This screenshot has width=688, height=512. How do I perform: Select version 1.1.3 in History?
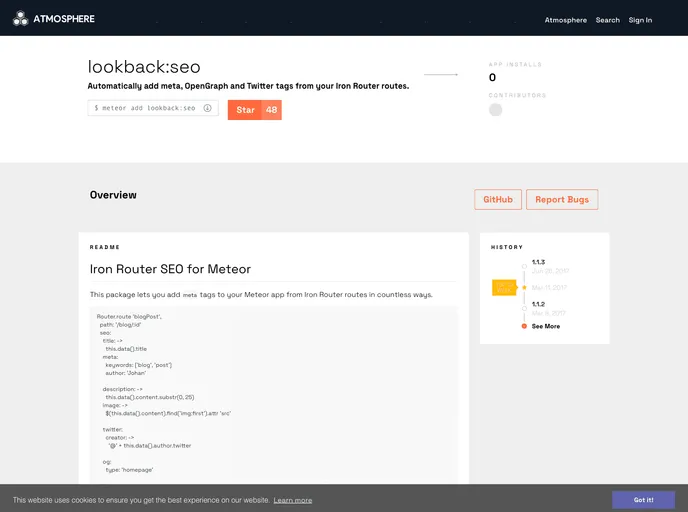(x=538, y=262)
